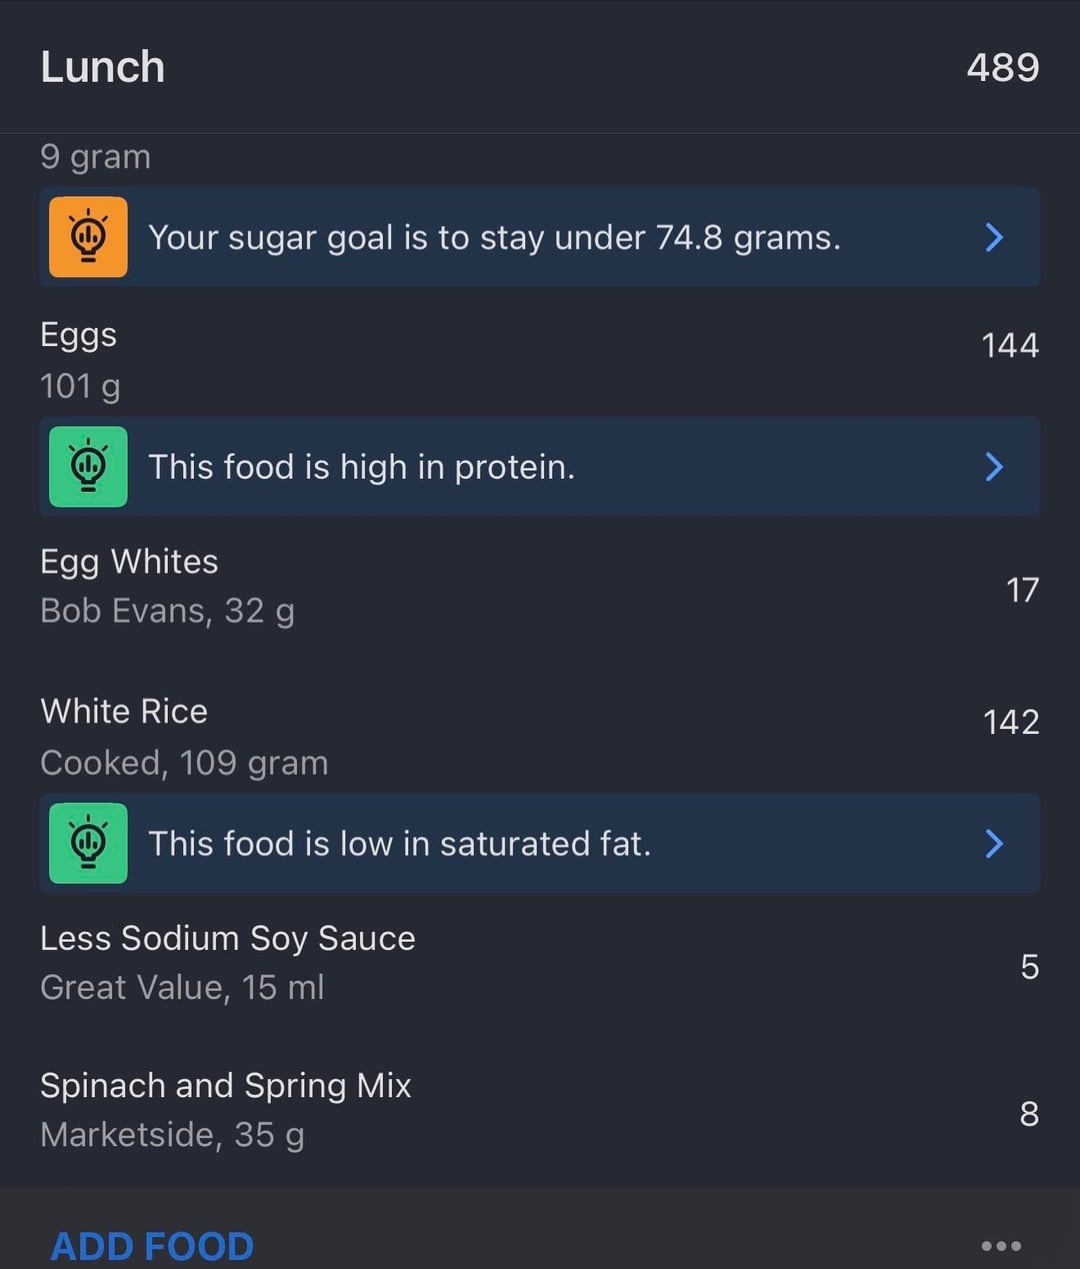Viewport: 1080px width, 1269px height.
Task: Expand the sugar goal insight chevron
Action: point(994,237)
